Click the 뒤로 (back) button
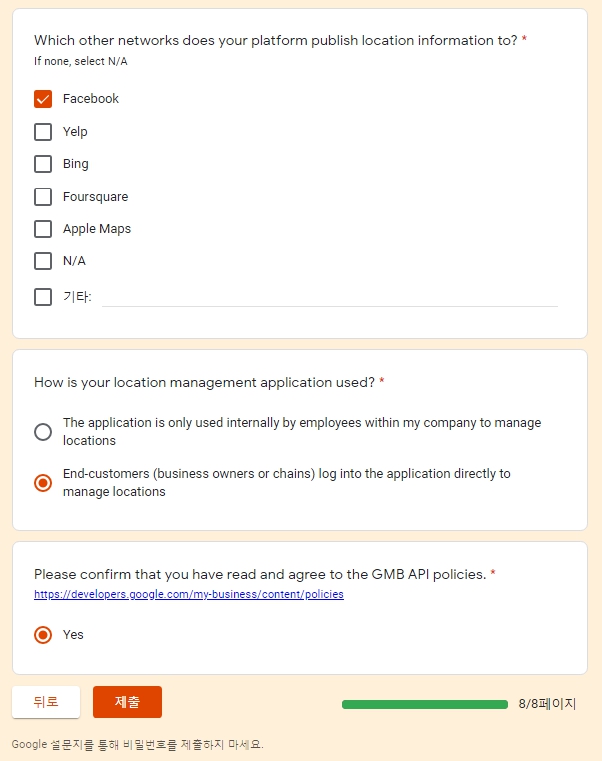Image resolution: width=602 pixels, height=761 pixels. click(x=46, y=702)
